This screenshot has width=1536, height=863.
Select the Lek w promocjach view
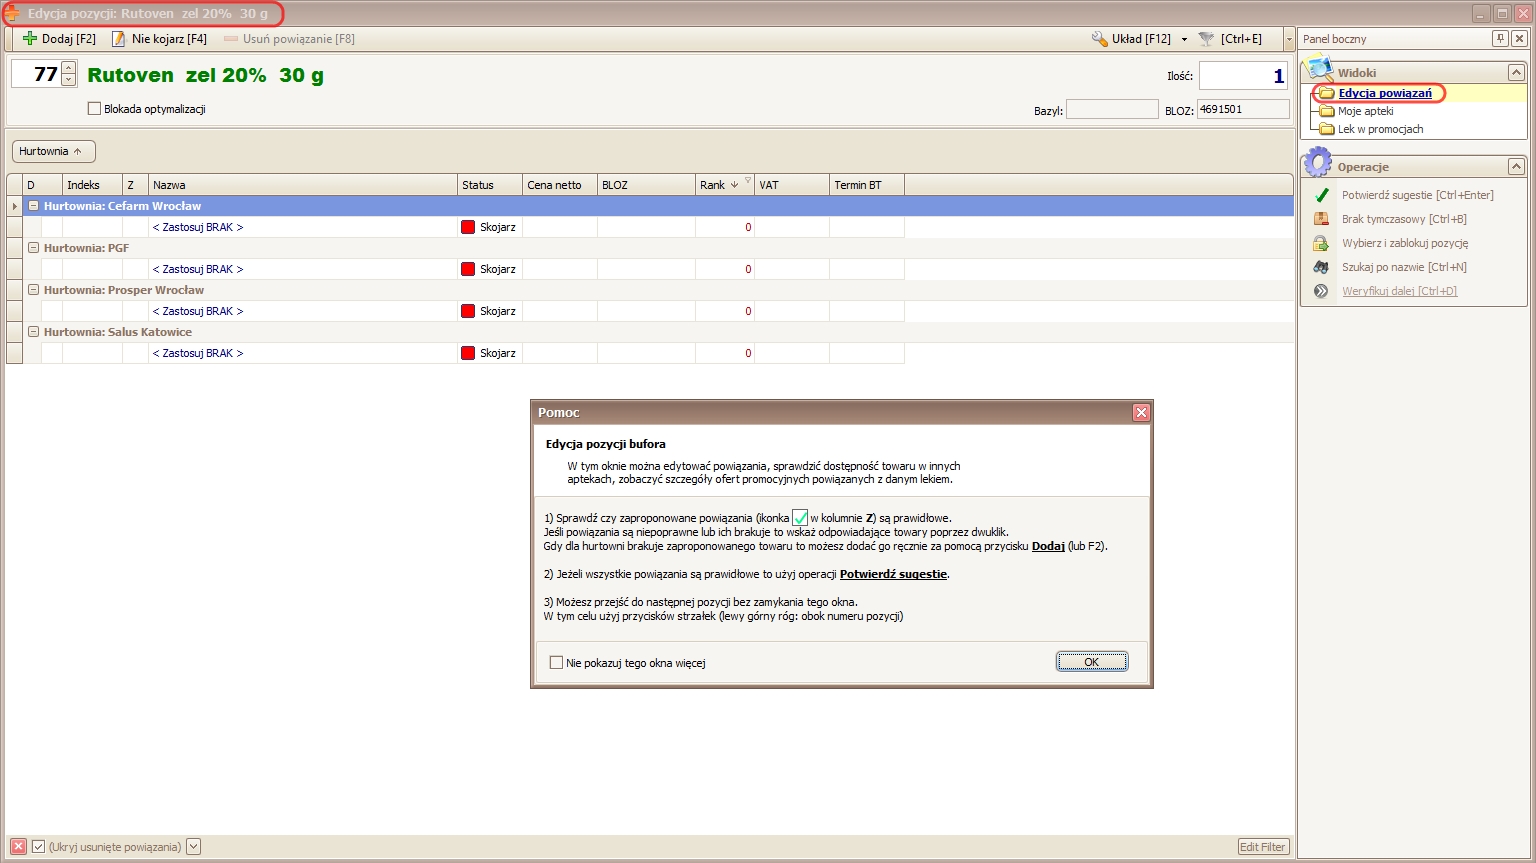[x=1380, y=129]
